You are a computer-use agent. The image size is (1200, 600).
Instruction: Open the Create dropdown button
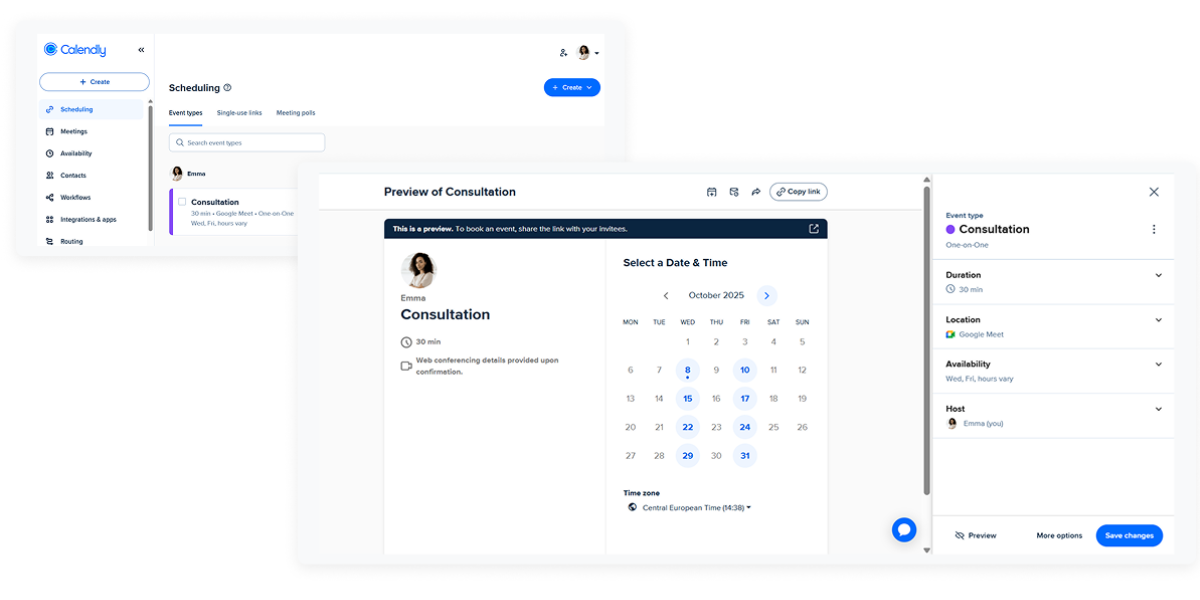coord(572,87)
